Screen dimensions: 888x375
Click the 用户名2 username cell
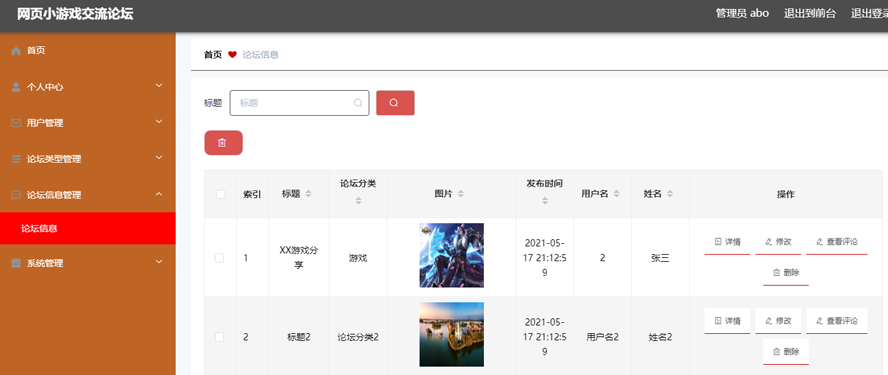pos(603,337)
